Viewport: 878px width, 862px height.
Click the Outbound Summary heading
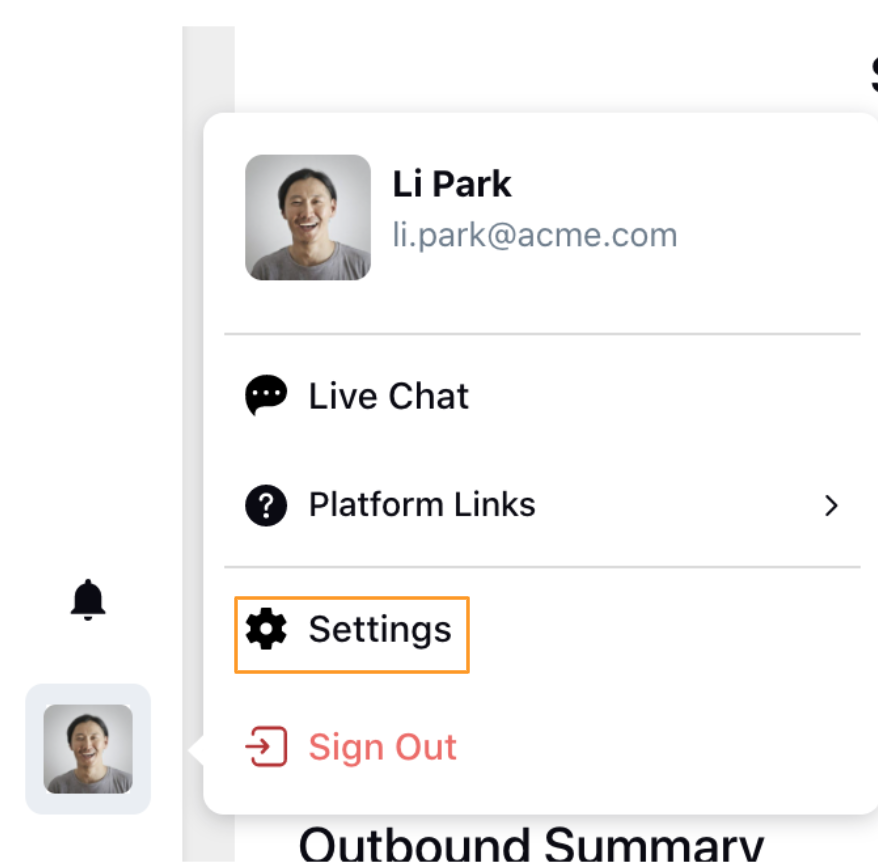click(531, 844)
